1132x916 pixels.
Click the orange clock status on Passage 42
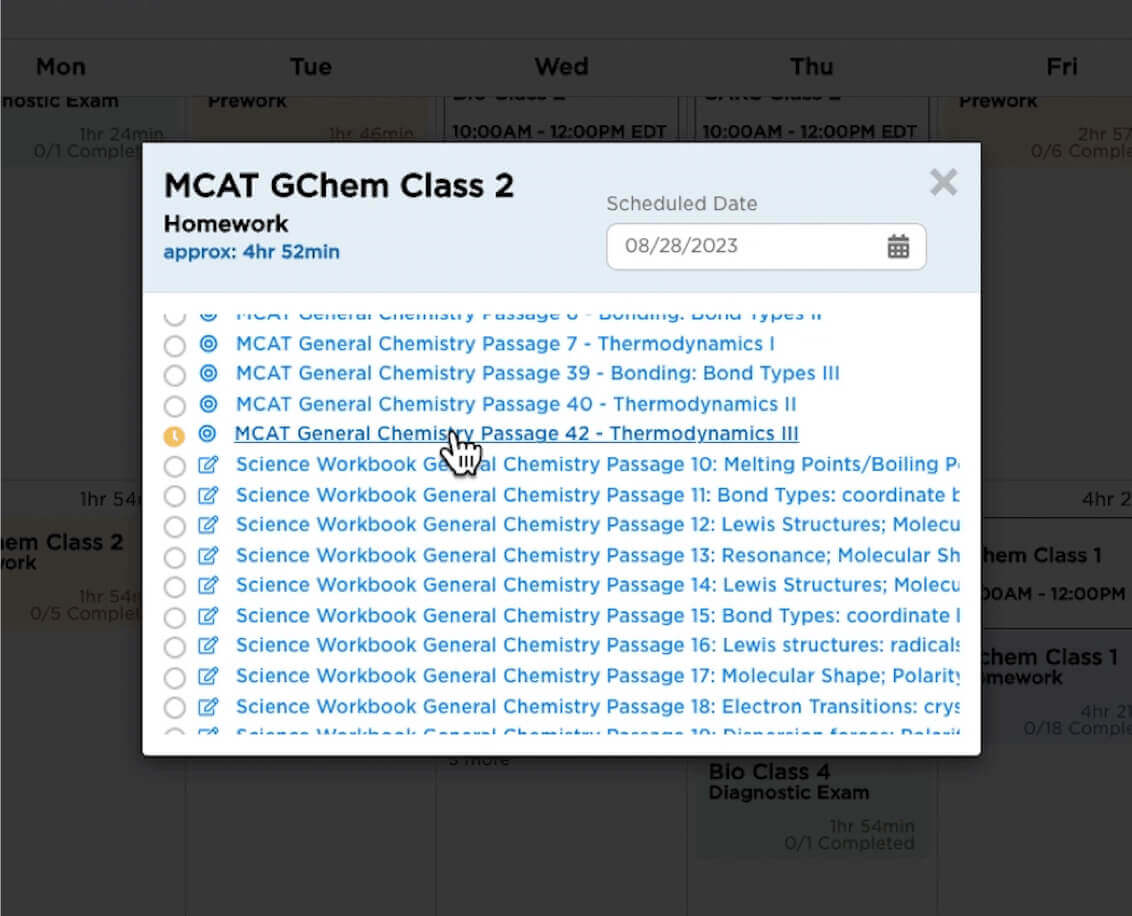[x=174, y=436]
